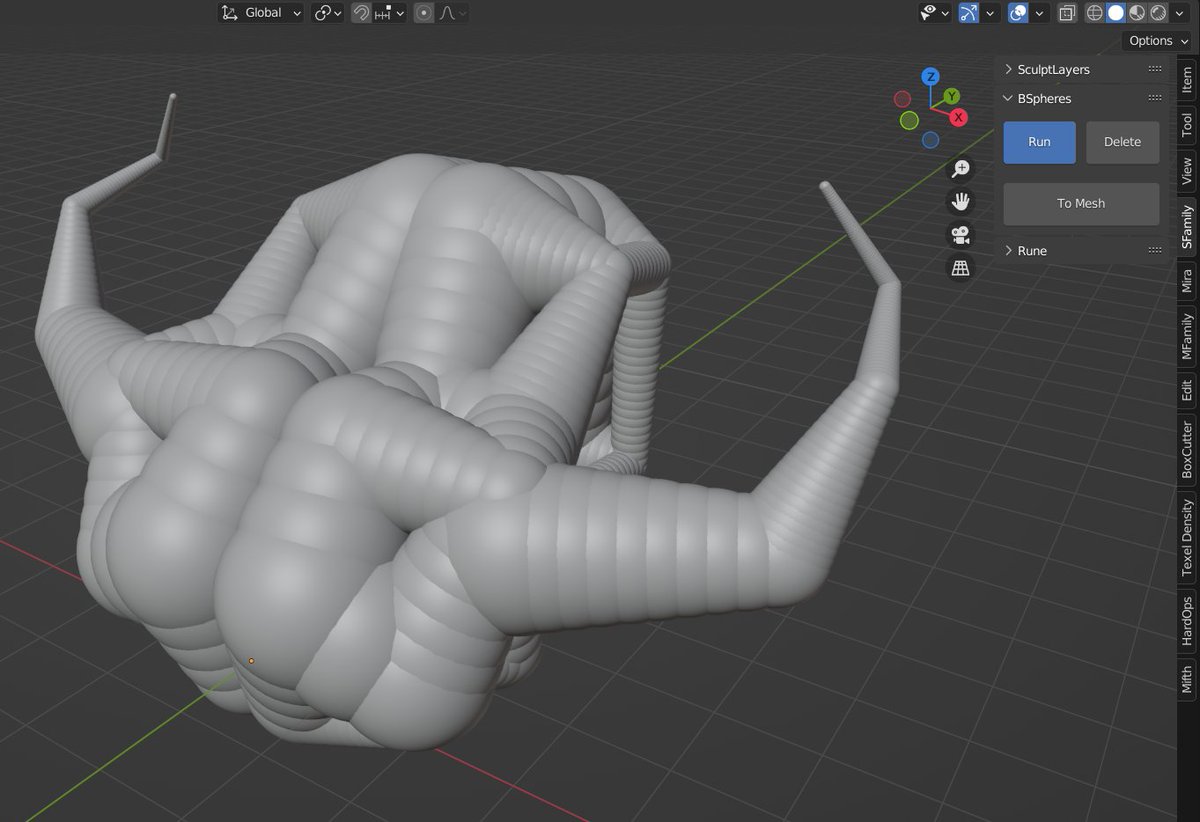Screen dimensions: 1200x822
Task: Click the Run button
Action: (1039, 142)
